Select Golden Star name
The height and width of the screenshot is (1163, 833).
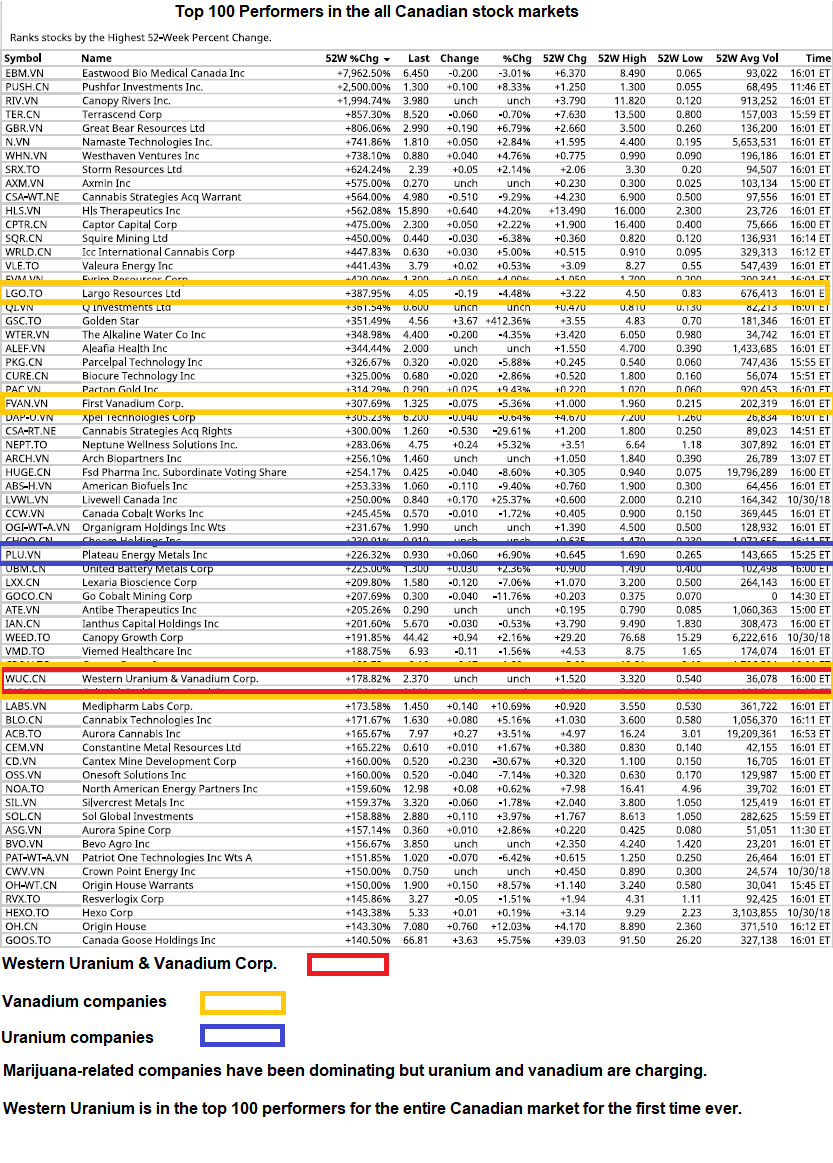click(110, 320)
